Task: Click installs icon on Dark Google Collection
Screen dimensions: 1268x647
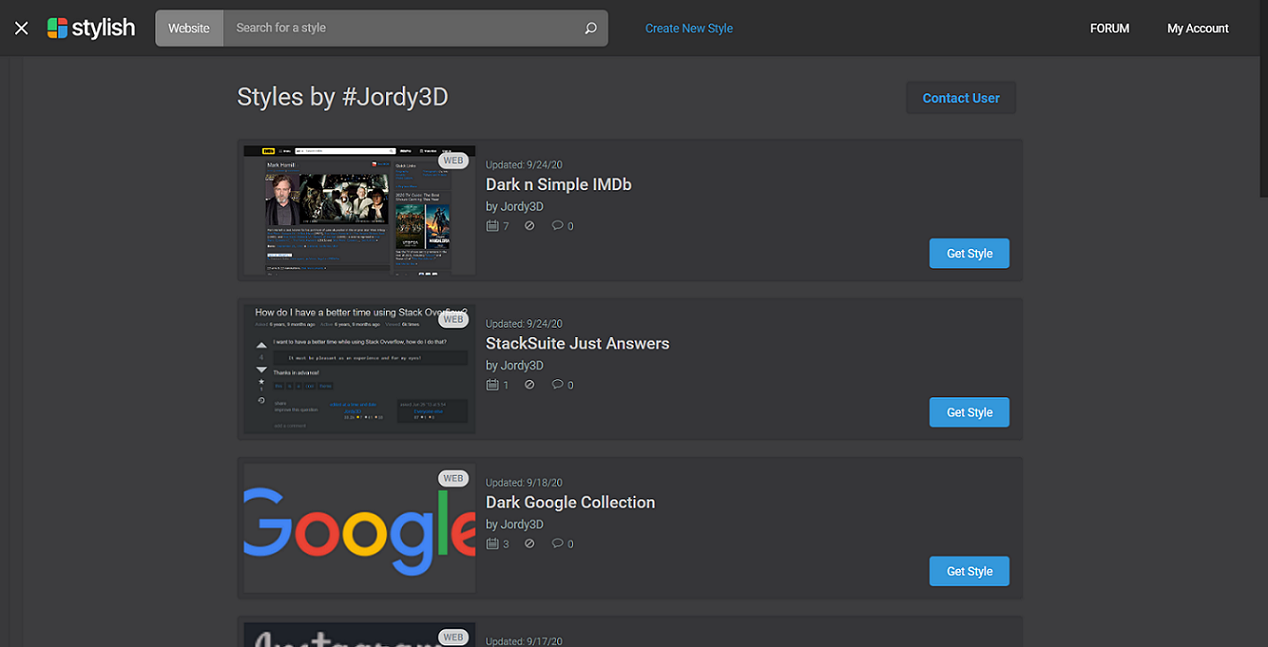Action: (492, 544)
